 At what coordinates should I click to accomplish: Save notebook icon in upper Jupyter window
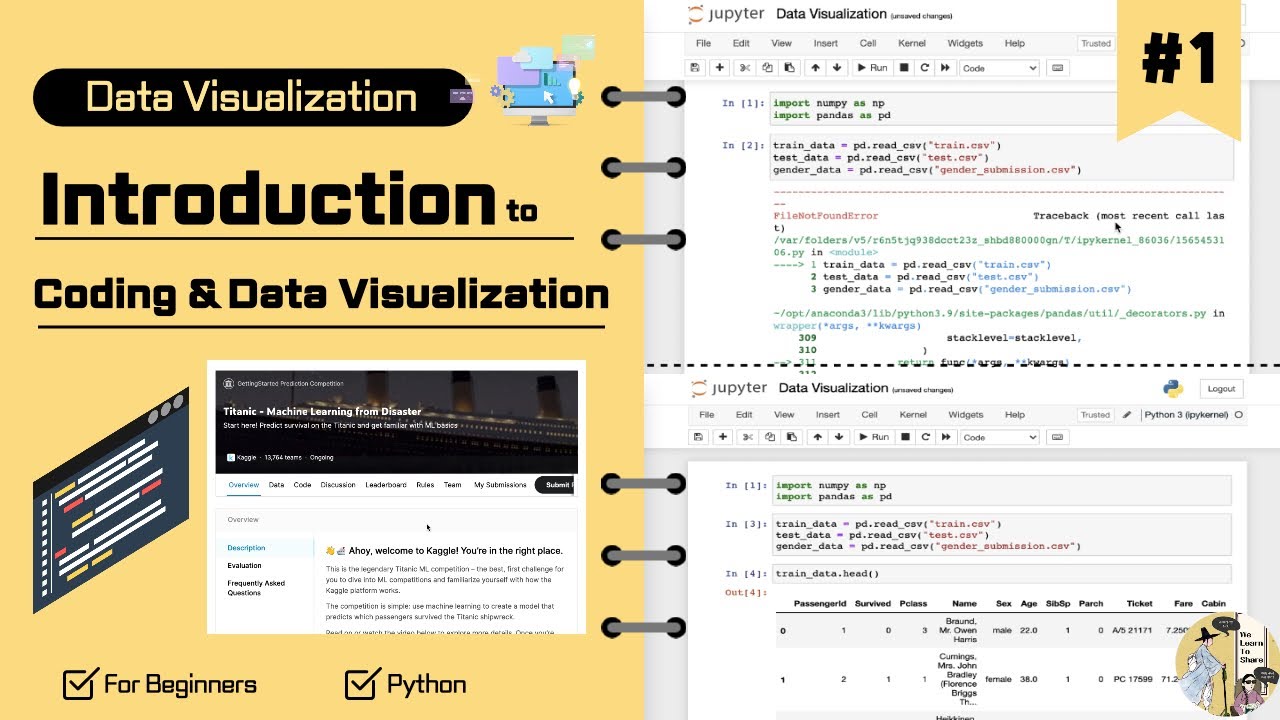695,68
